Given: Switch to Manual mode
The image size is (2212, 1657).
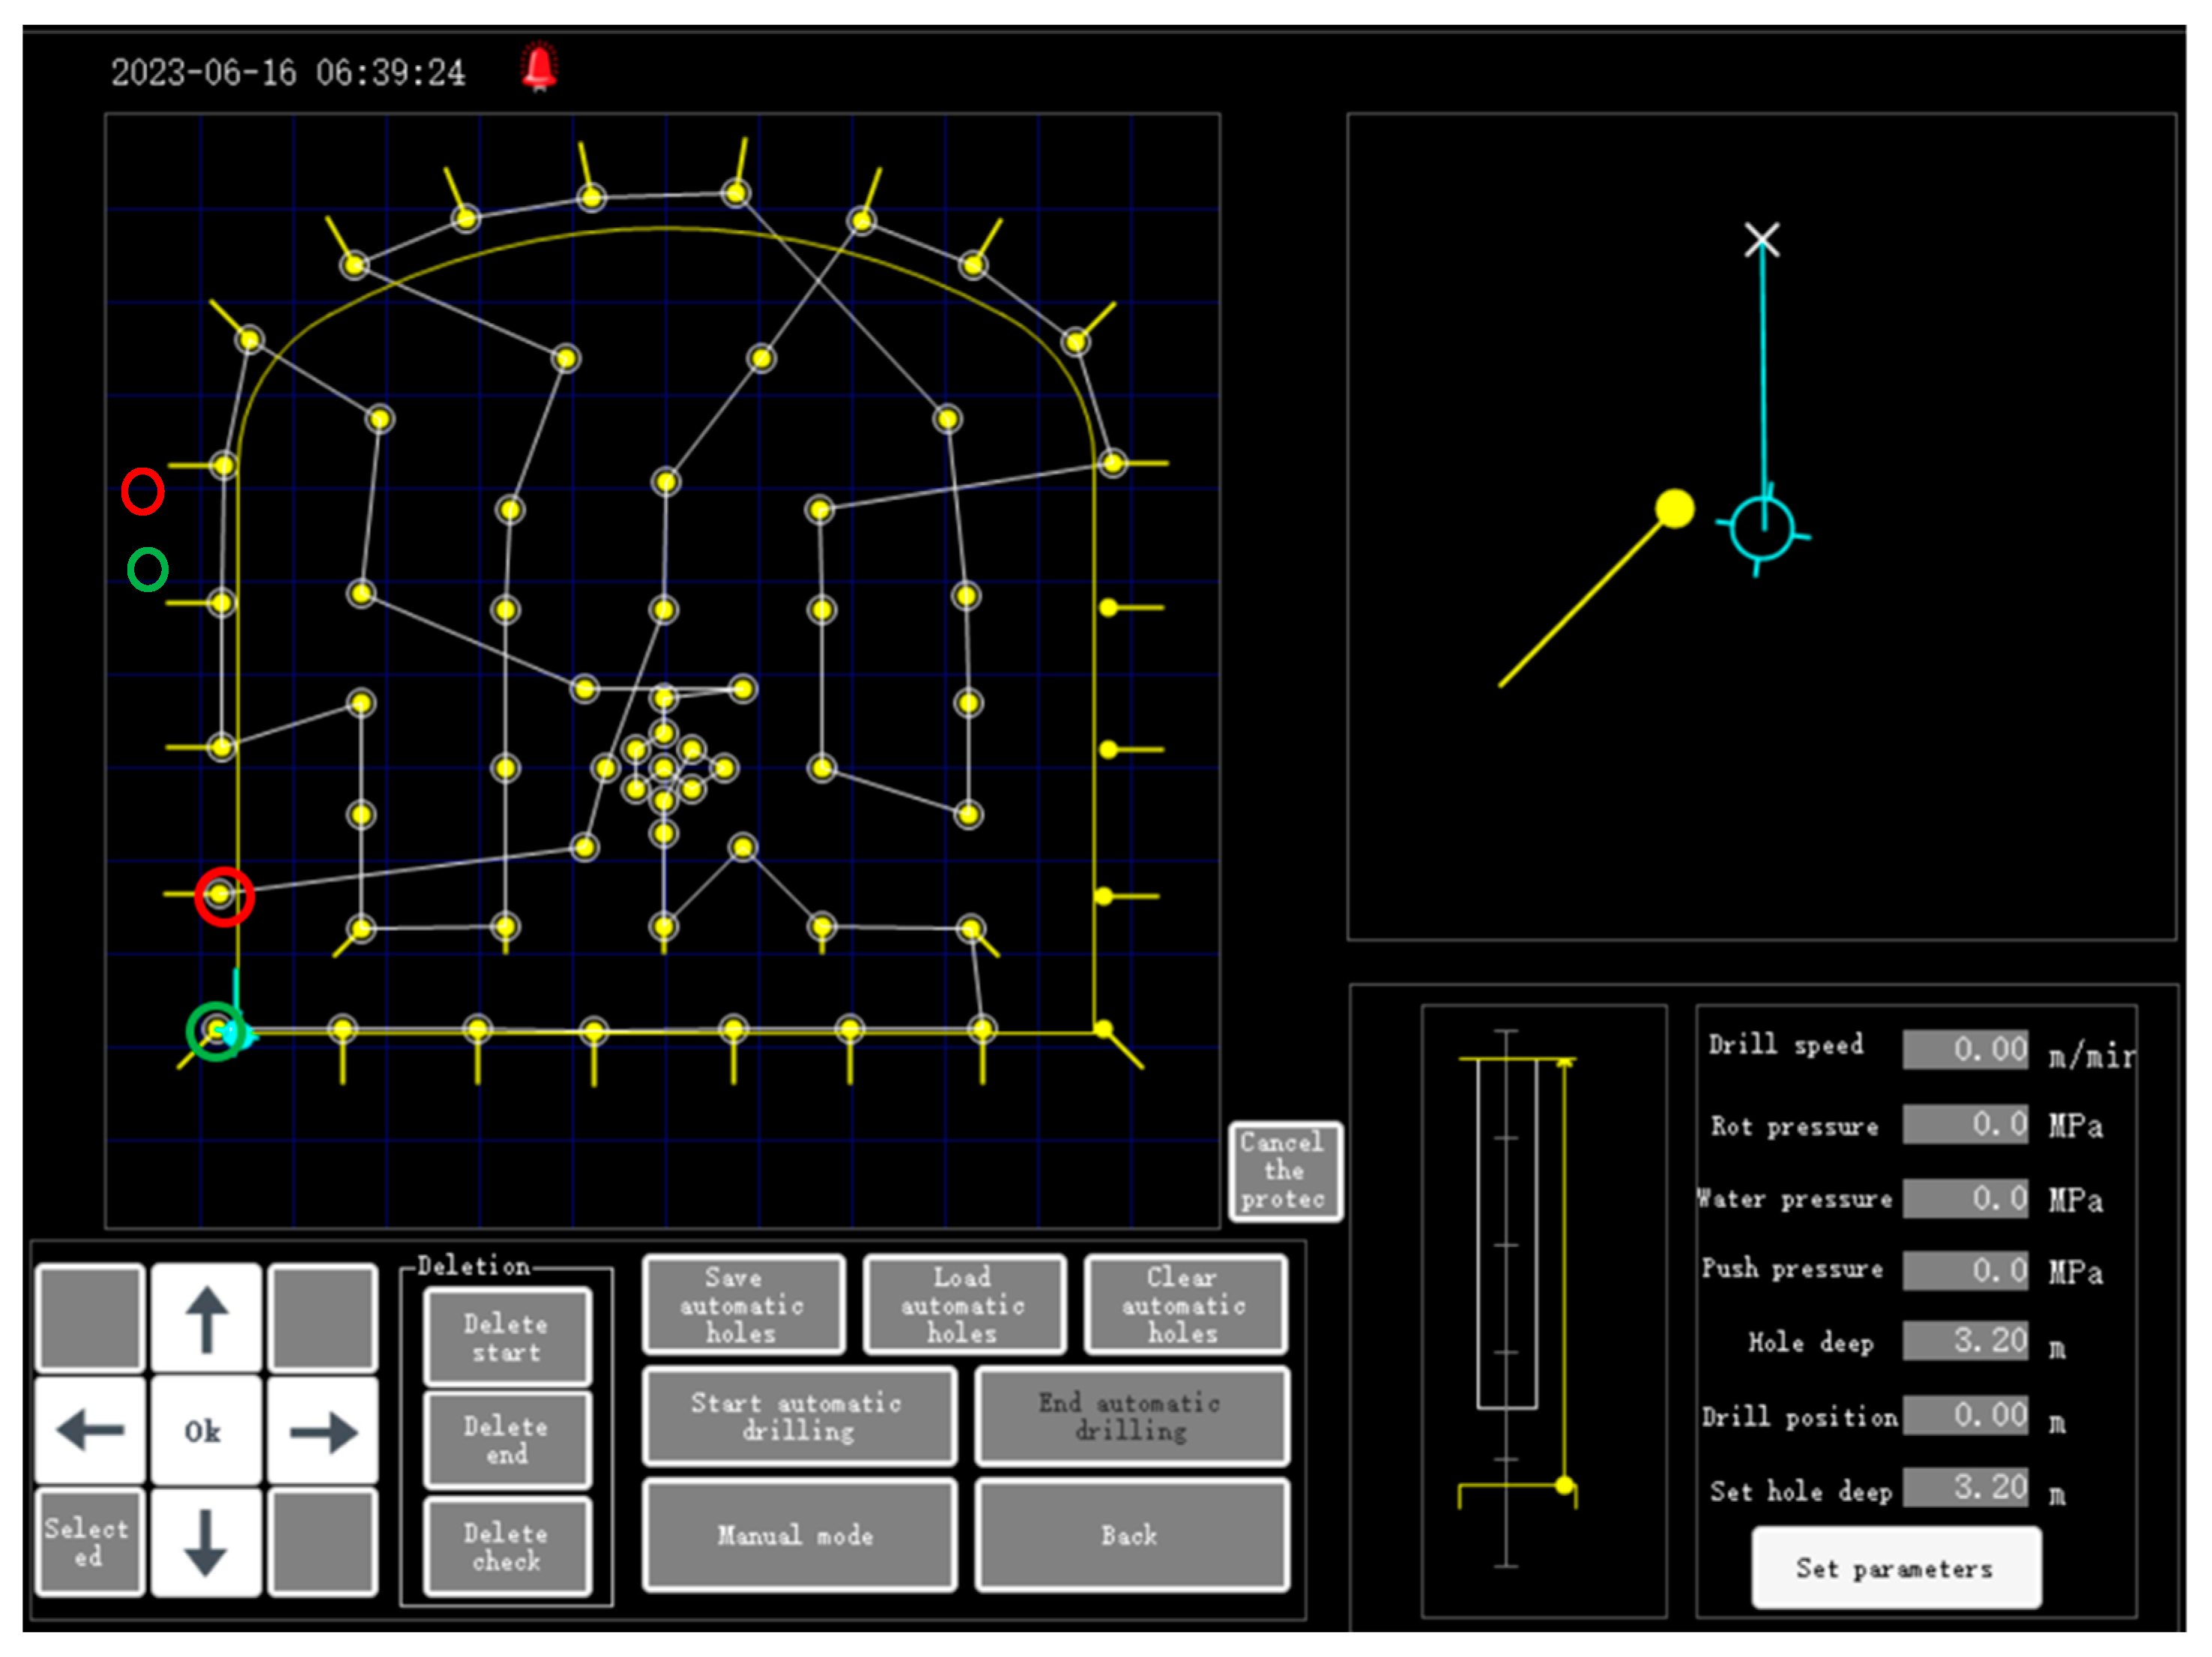Looking at the screenshot, I should [798, 1535].
